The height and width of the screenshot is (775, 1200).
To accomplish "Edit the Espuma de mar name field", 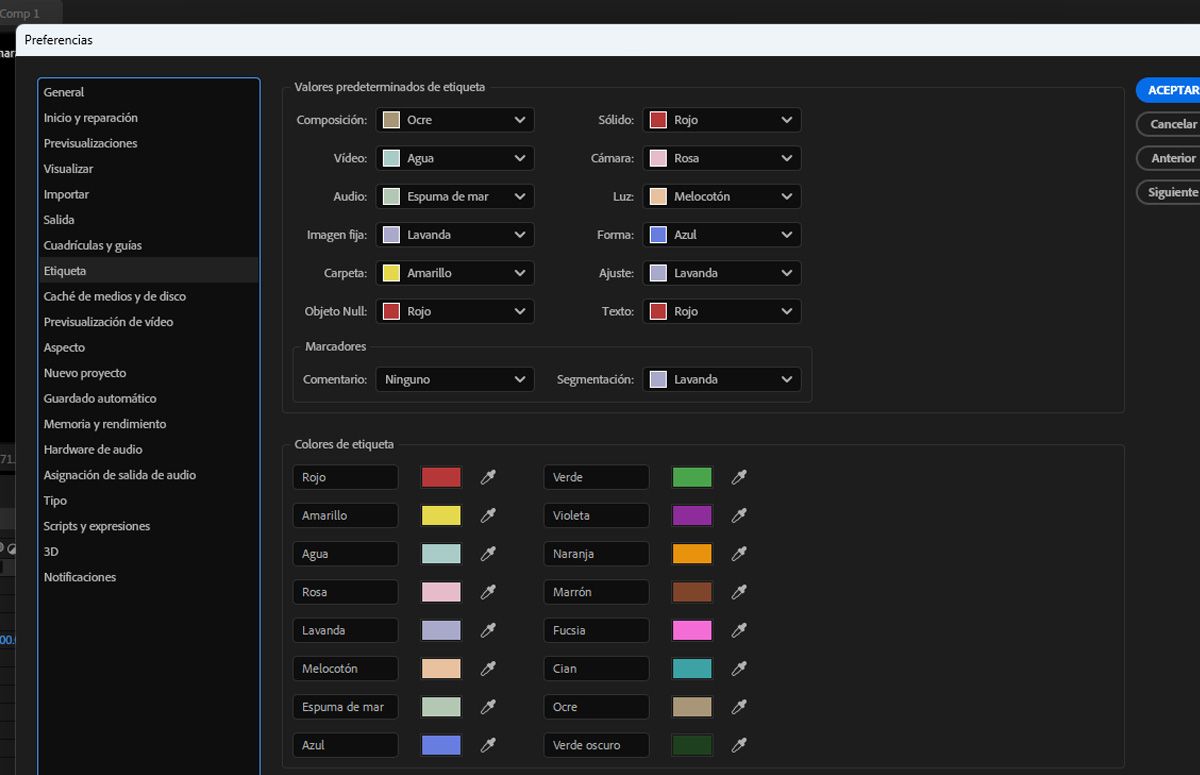I will (346, 707).
